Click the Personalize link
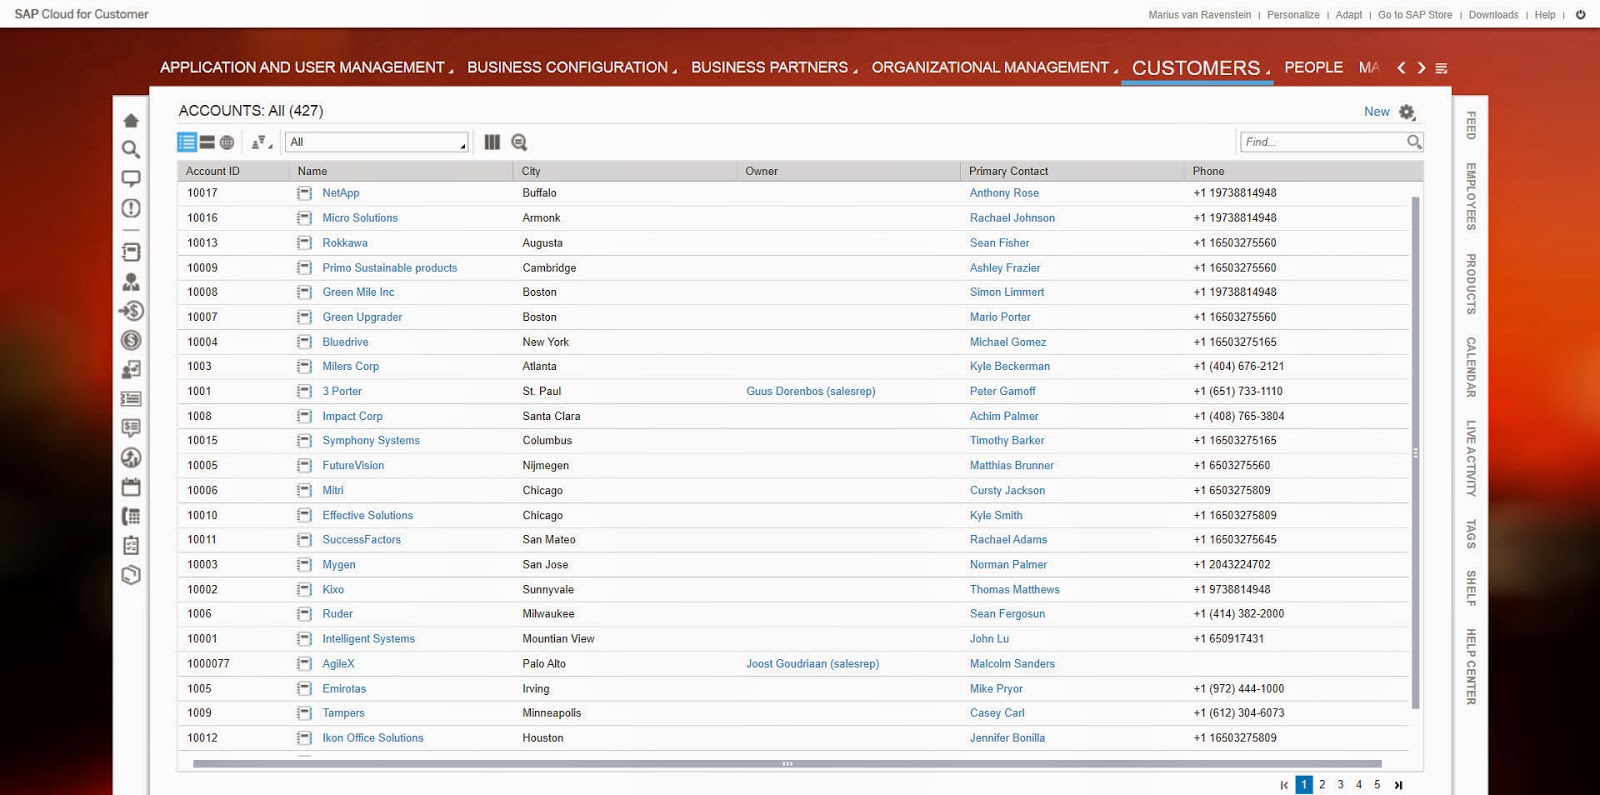Viewport: 1600px width, 795px height. pyautogui.click(x=1293, y=15)
